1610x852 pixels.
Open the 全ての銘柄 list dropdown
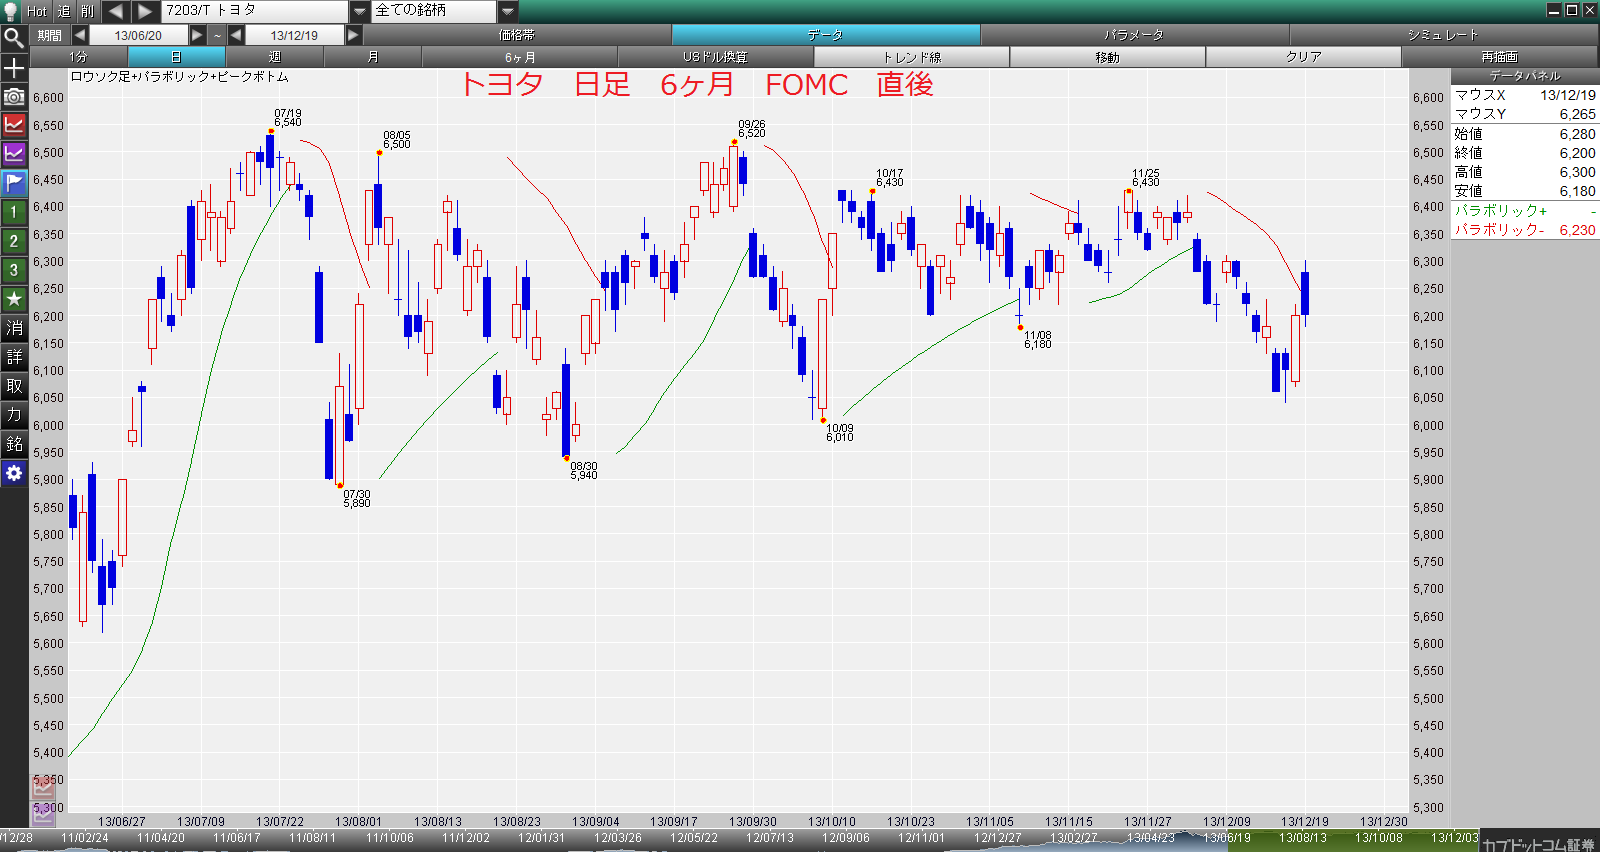[x=508, y=11]
